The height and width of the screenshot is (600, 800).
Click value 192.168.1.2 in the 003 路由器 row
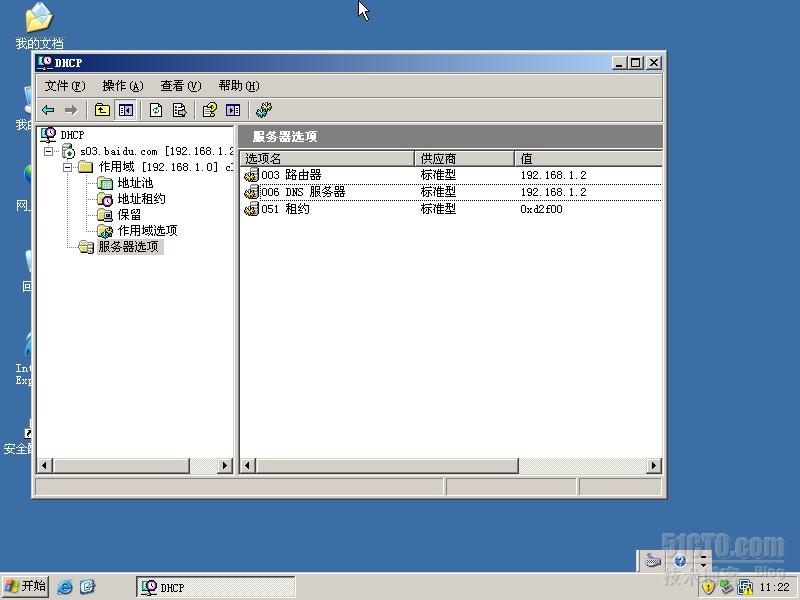pyautogui.click(x=554, y=175)
